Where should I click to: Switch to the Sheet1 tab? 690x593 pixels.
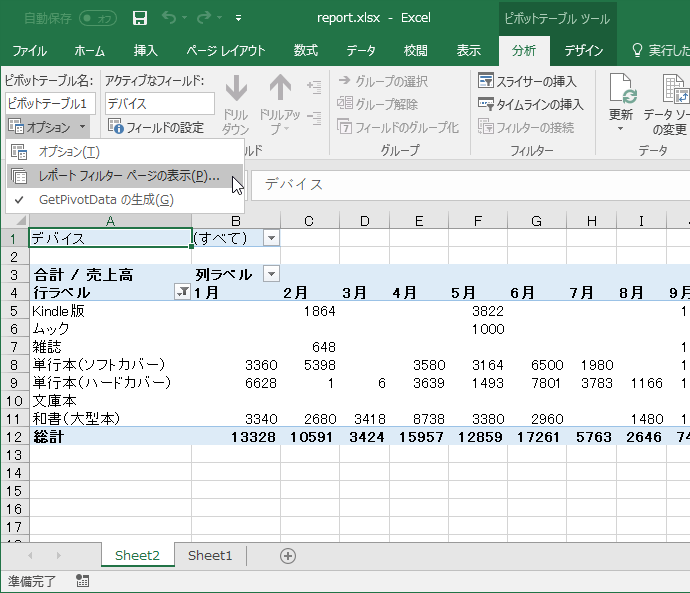(x=210, y=556)
